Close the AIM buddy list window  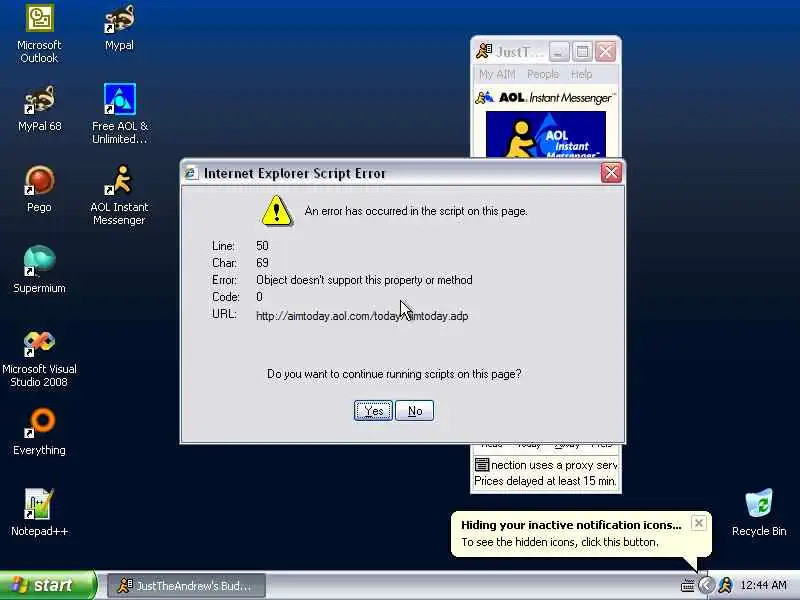[x=606, y=52]
